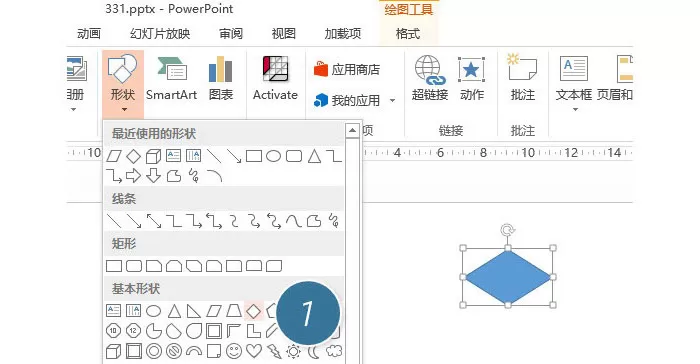Pick the plain rectangle under 矩形
Image resolution: width=700 pixels, height=364 pixels.
coord(114,266)
